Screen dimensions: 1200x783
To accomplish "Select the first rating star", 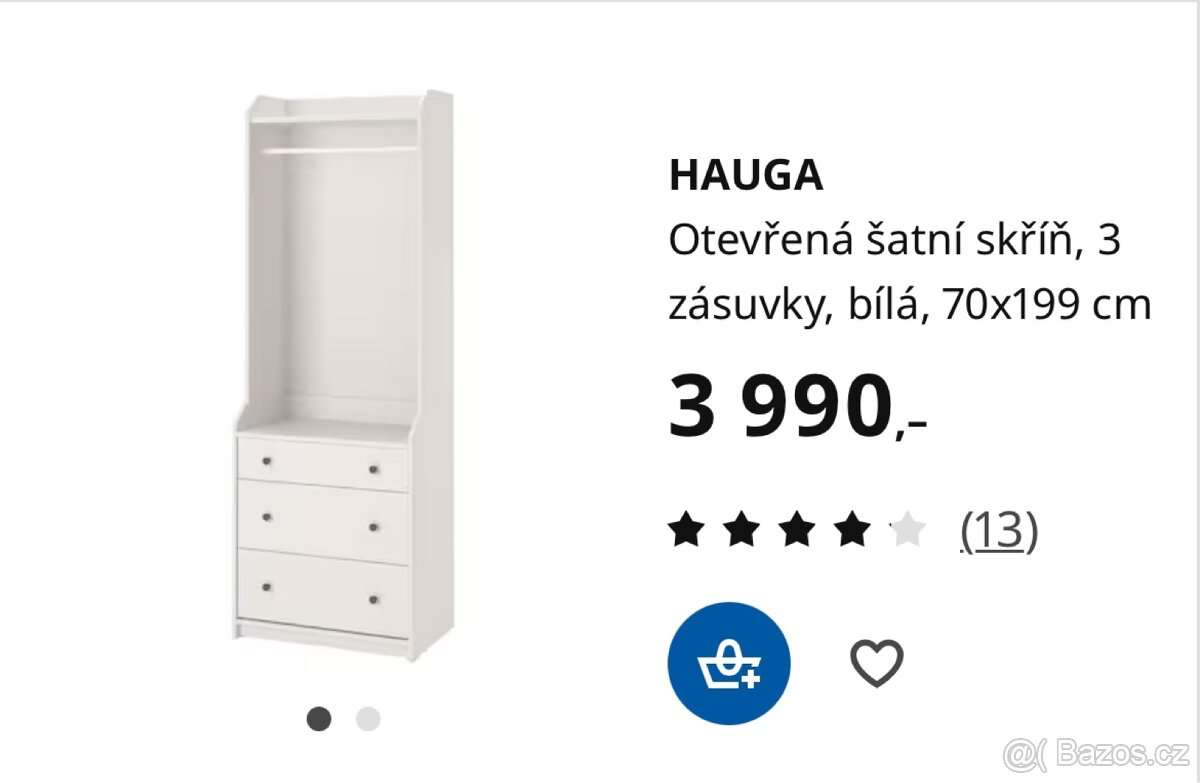I will point(686,529).
